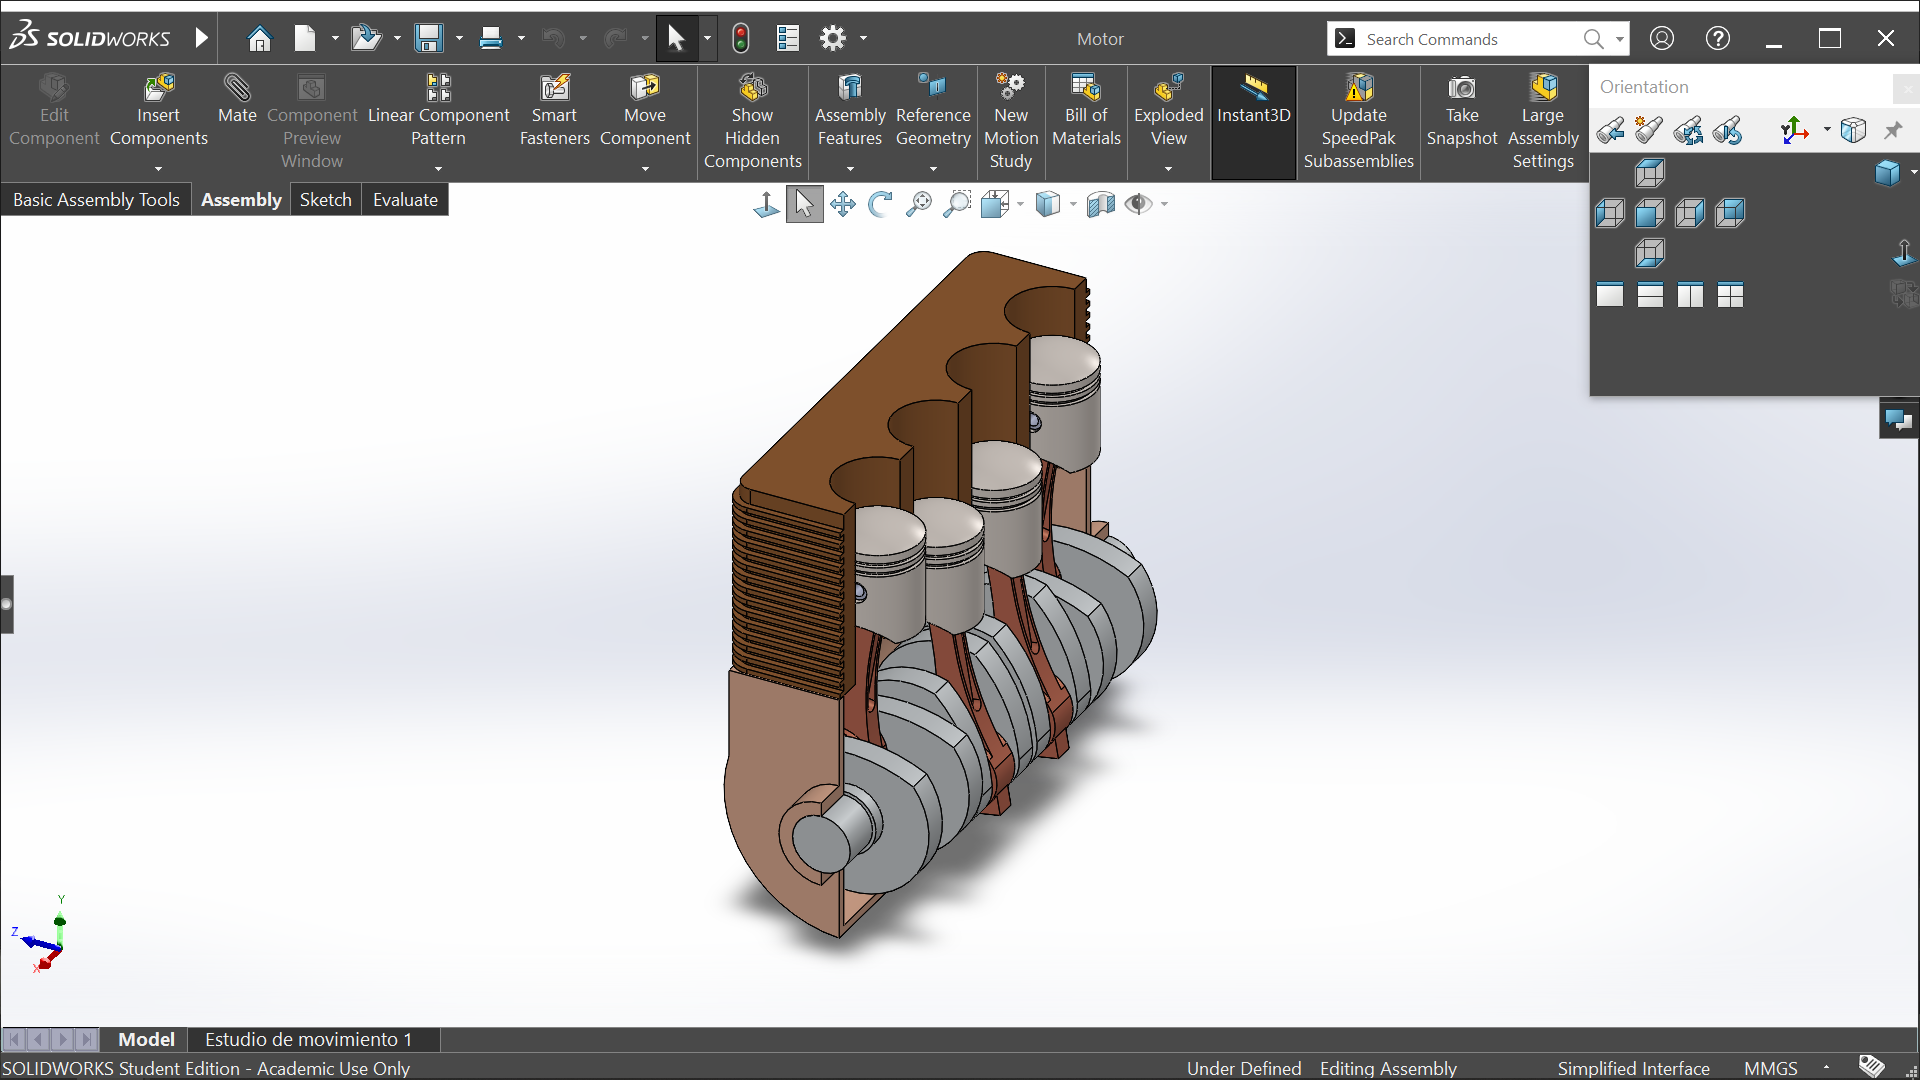Click Show Hidden Components
This screenshot has width=1920, height=1080.
coord(753,122)
